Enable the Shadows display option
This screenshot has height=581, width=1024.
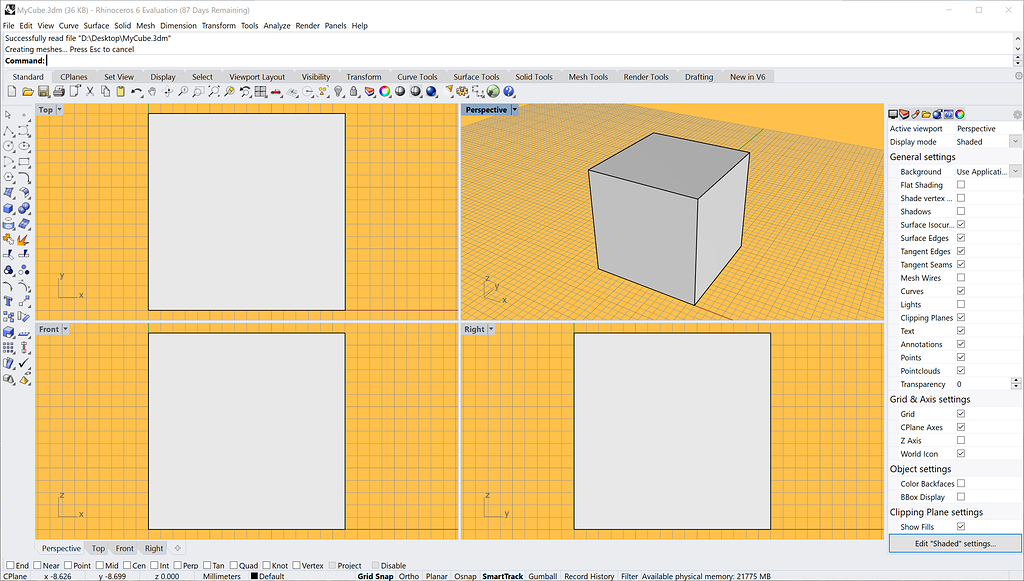[x=961, y=211]
